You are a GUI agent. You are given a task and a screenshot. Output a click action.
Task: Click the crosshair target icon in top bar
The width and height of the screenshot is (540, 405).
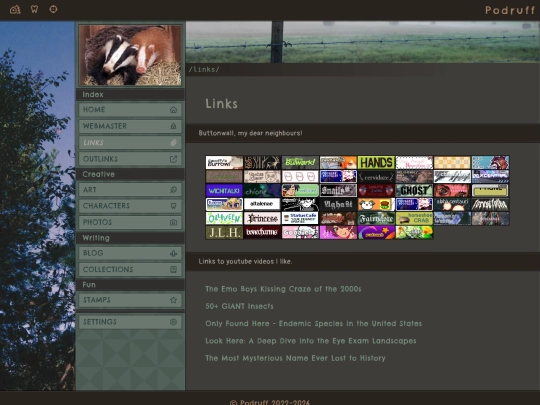click(53, 9)
